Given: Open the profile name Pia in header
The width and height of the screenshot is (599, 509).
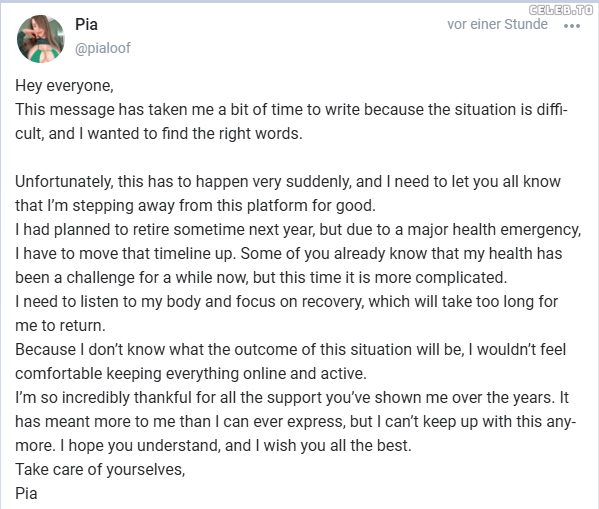Looking at the screenshot, I should [x=86, y=24].
